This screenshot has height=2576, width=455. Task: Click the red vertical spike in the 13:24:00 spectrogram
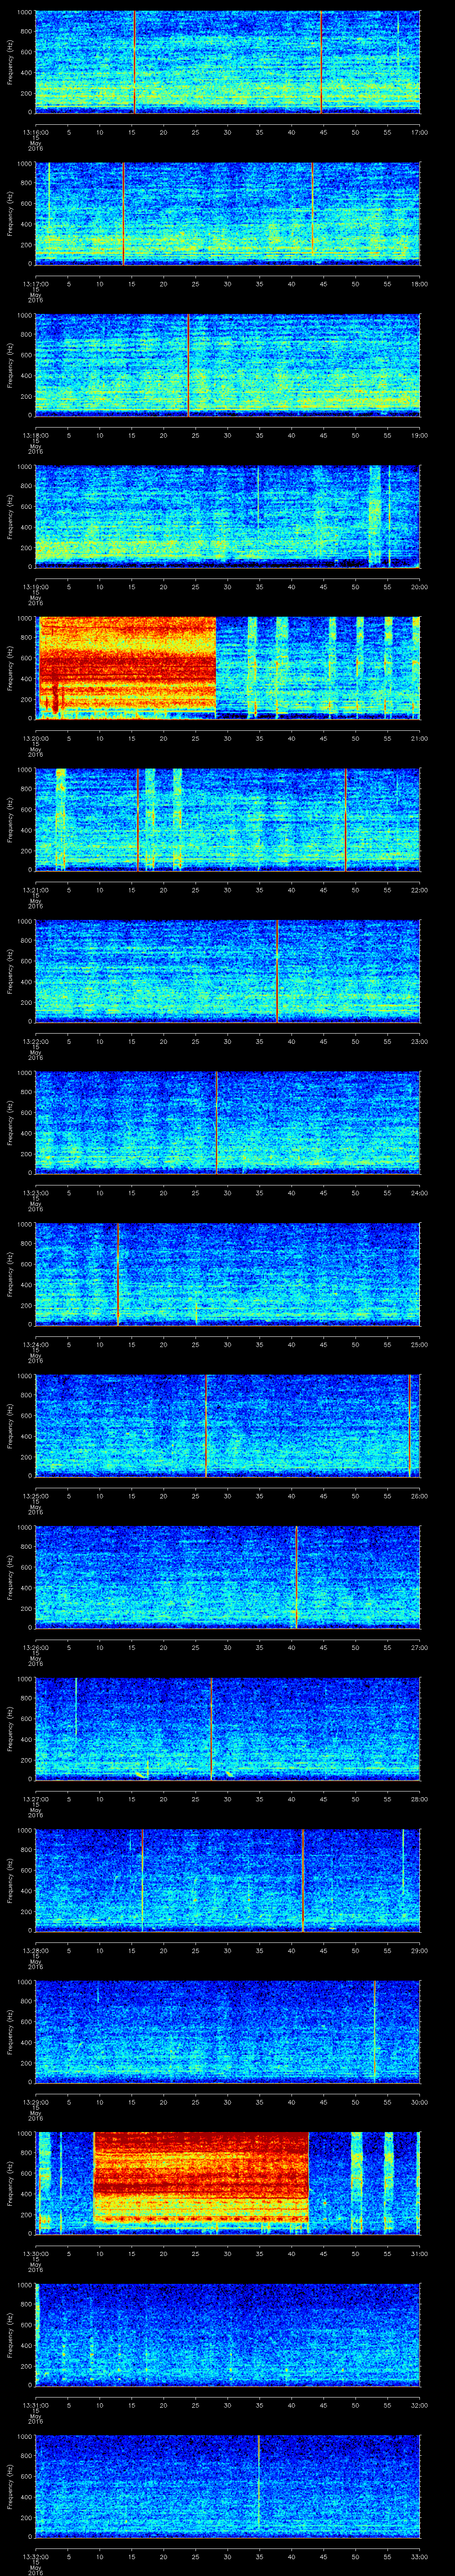tap(118, 1274)
